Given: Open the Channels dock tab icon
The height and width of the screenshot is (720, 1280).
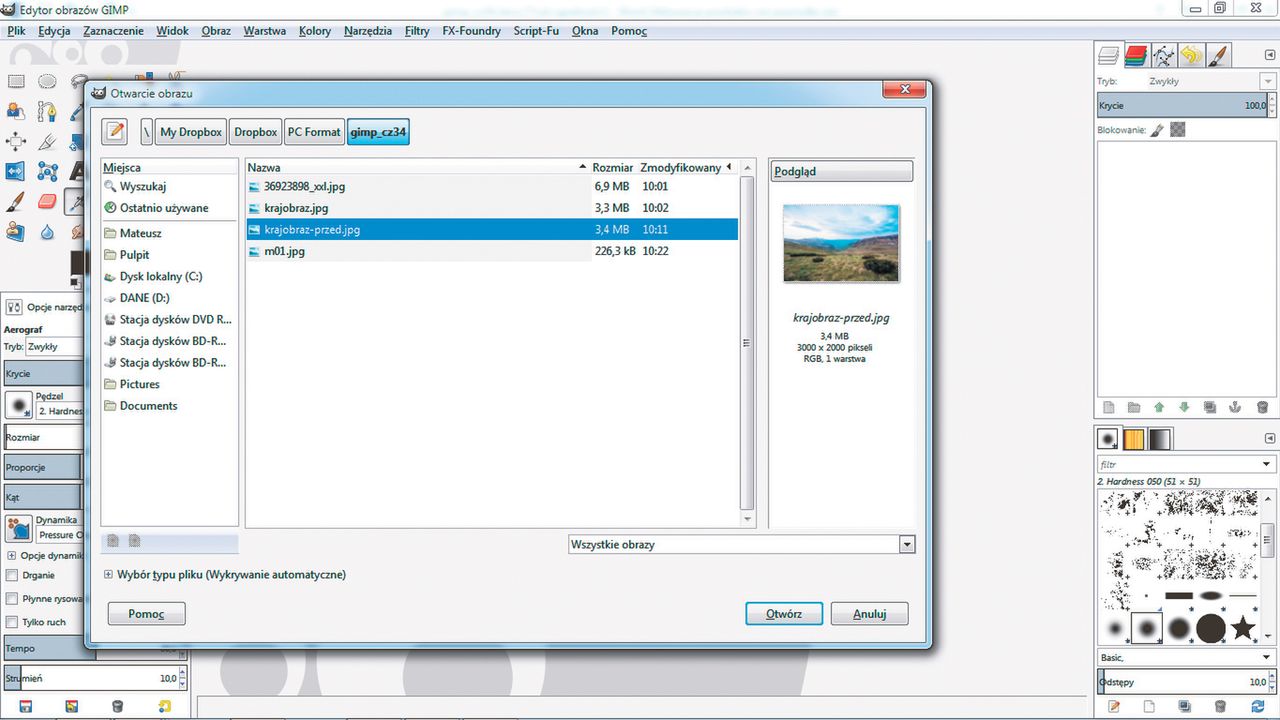Looking at the screenshot, I should [x=1135, y=55].
